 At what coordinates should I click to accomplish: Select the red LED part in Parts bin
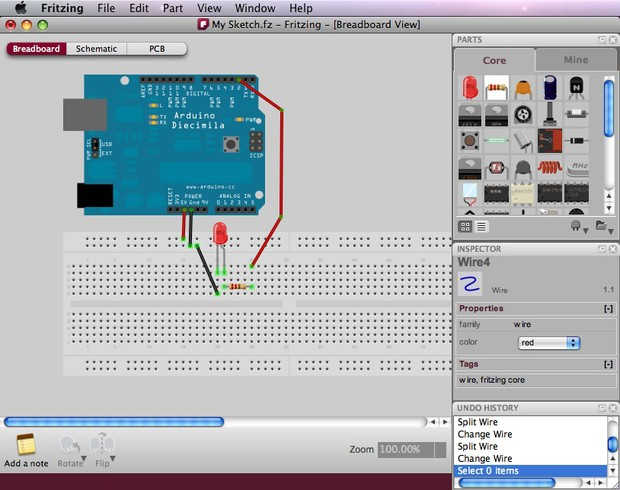(470, 88)
